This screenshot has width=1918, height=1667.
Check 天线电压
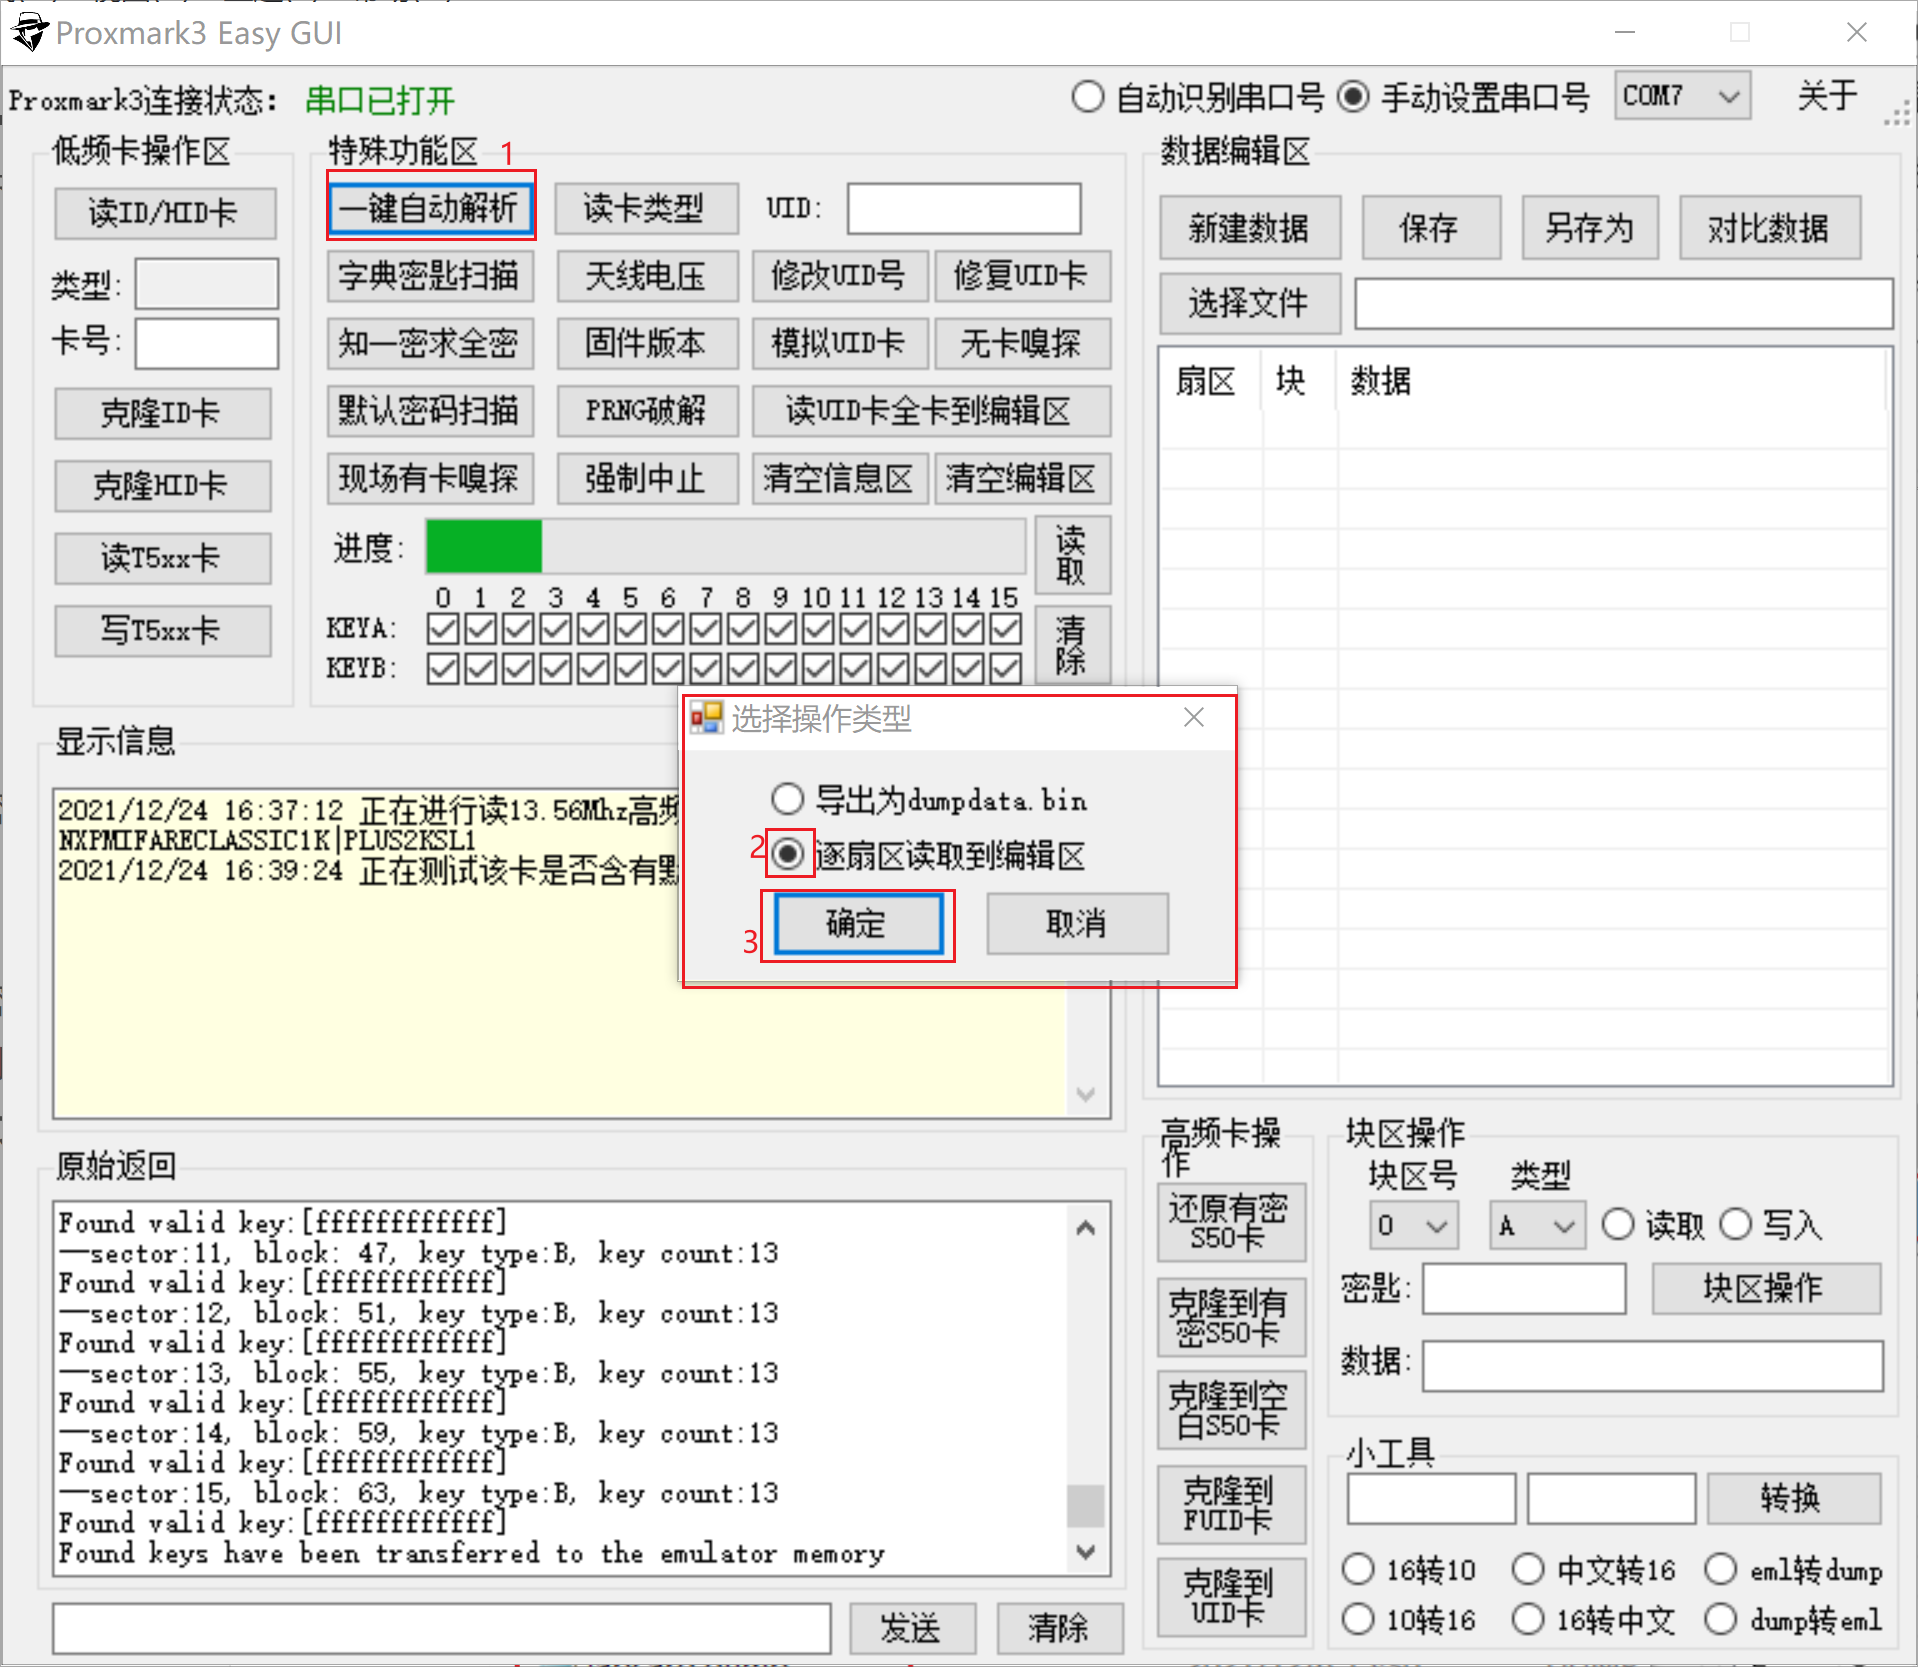point(646,275)
